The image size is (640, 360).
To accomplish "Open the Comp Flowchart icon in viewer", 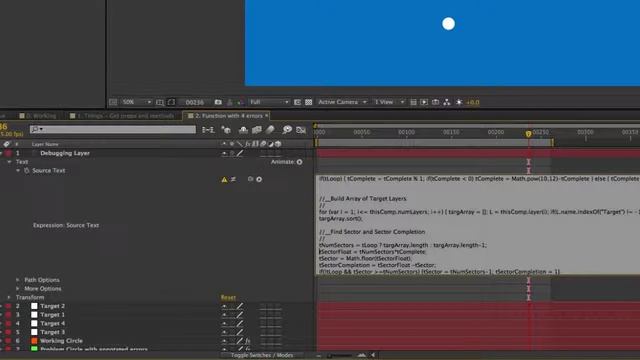I will click(447, 102).
